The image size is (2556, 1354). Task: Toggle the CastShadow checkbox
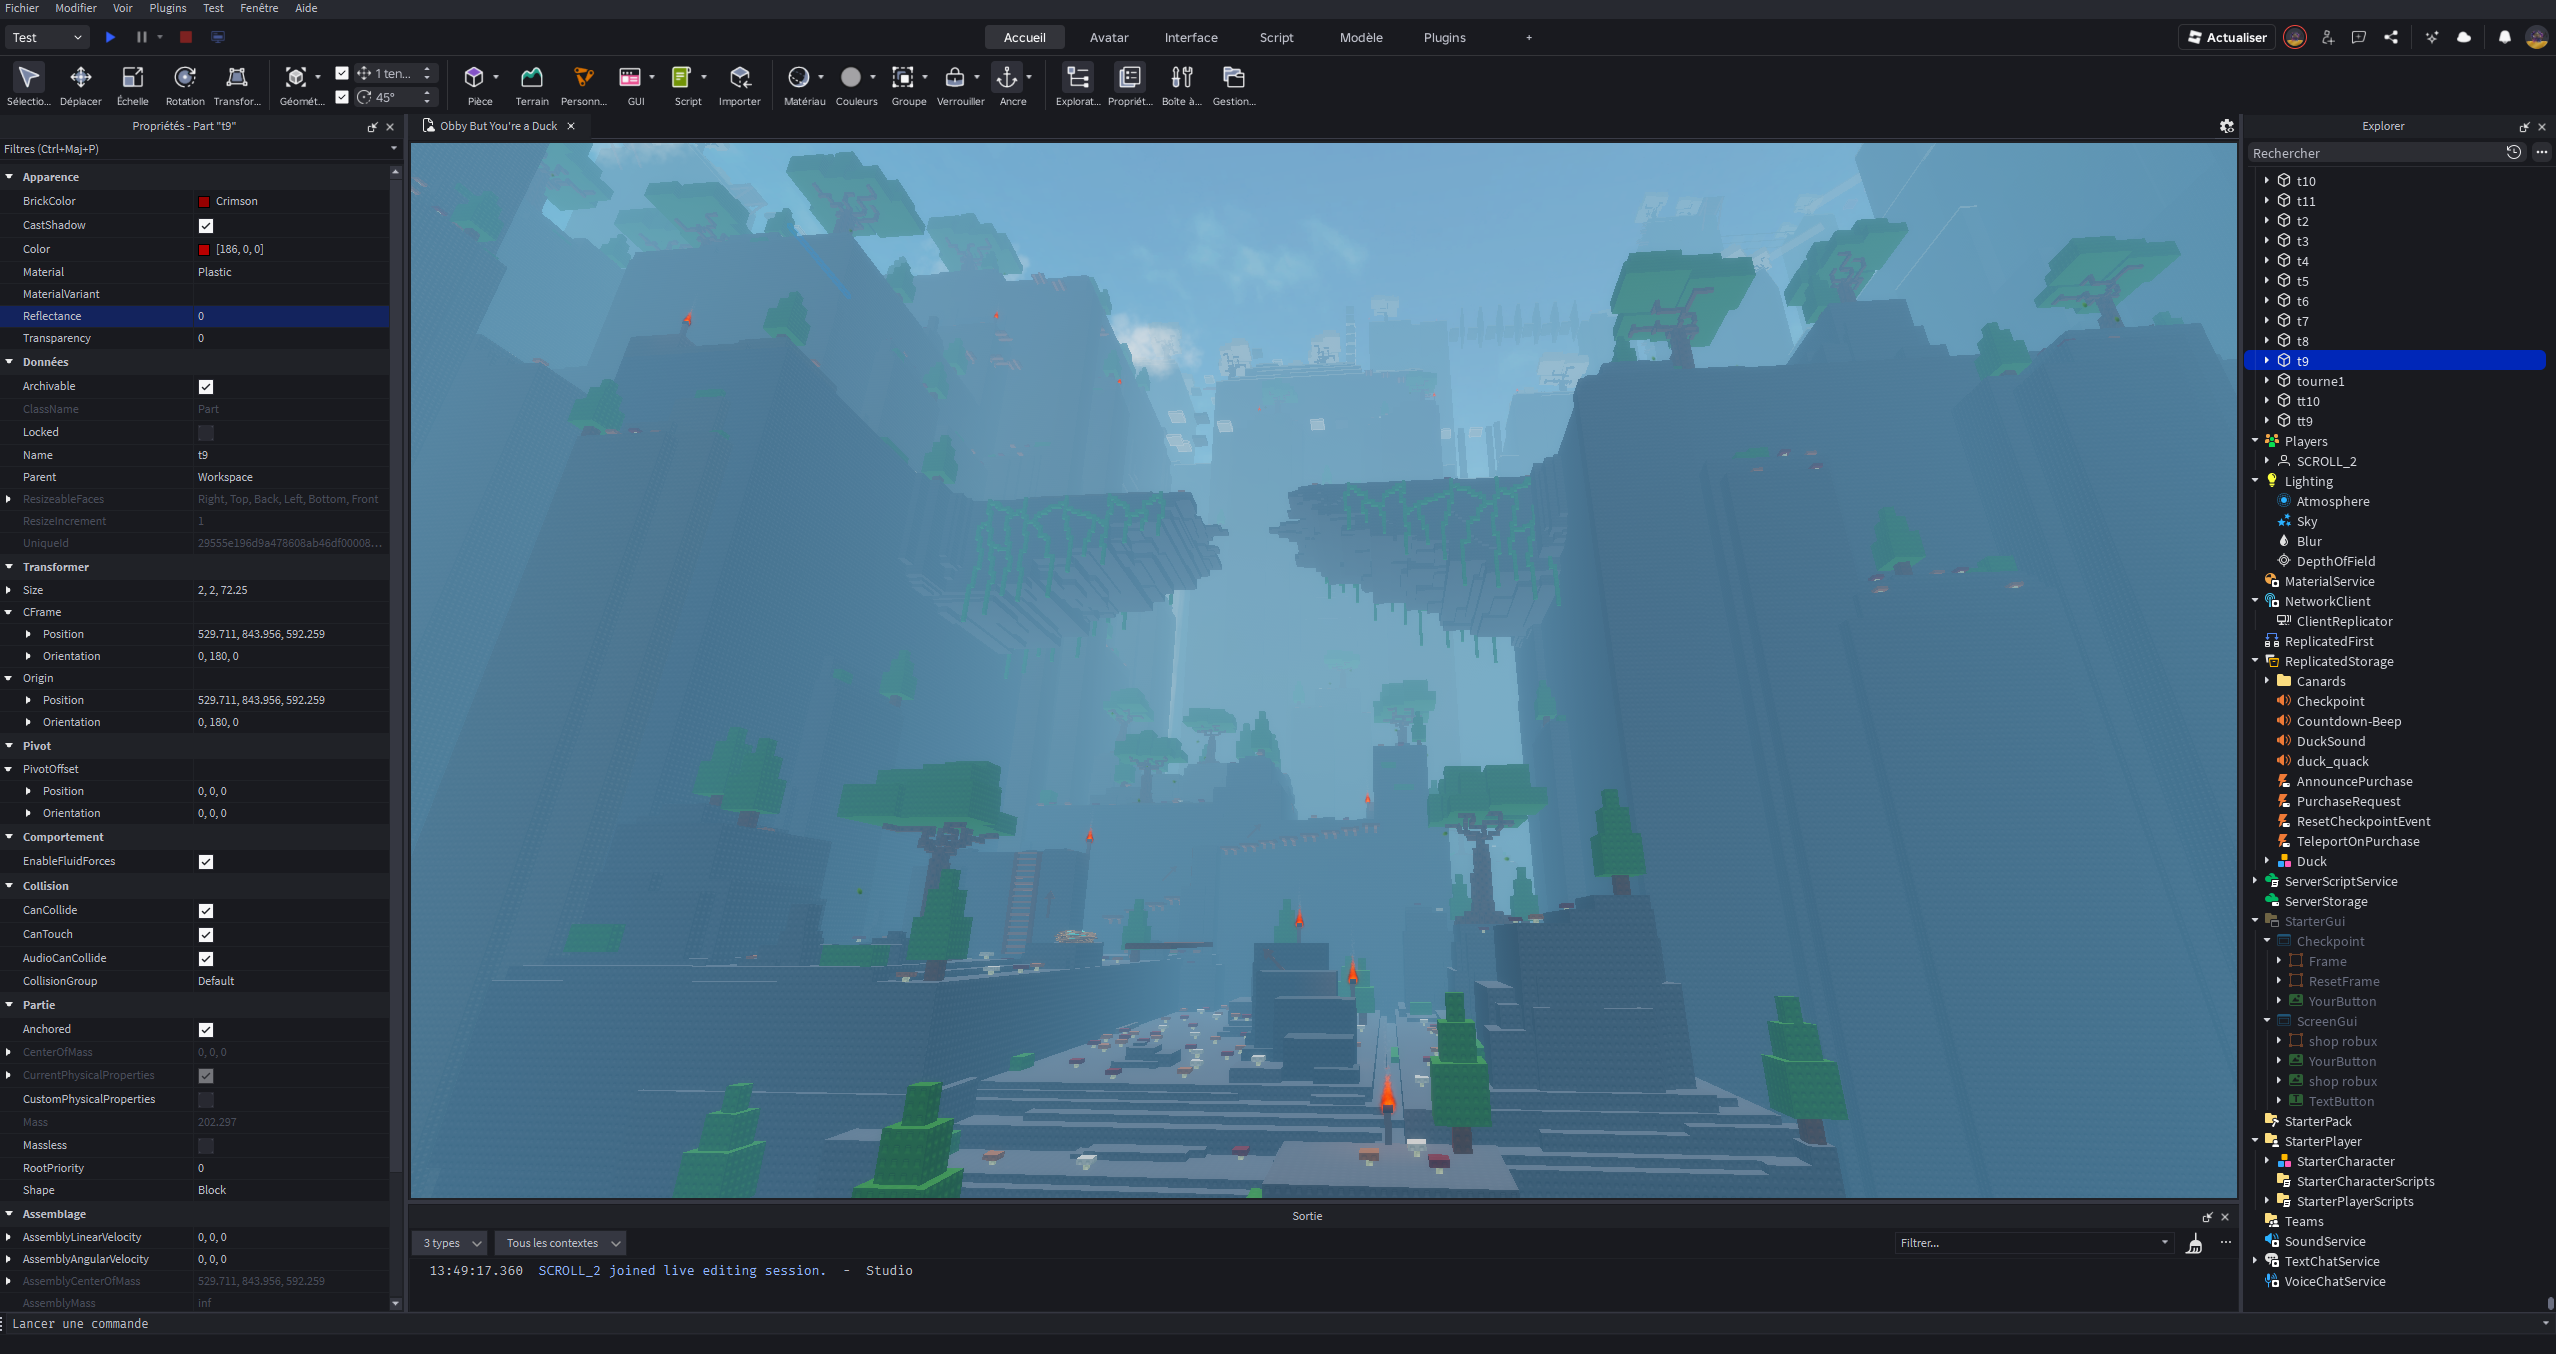point(206,226)
